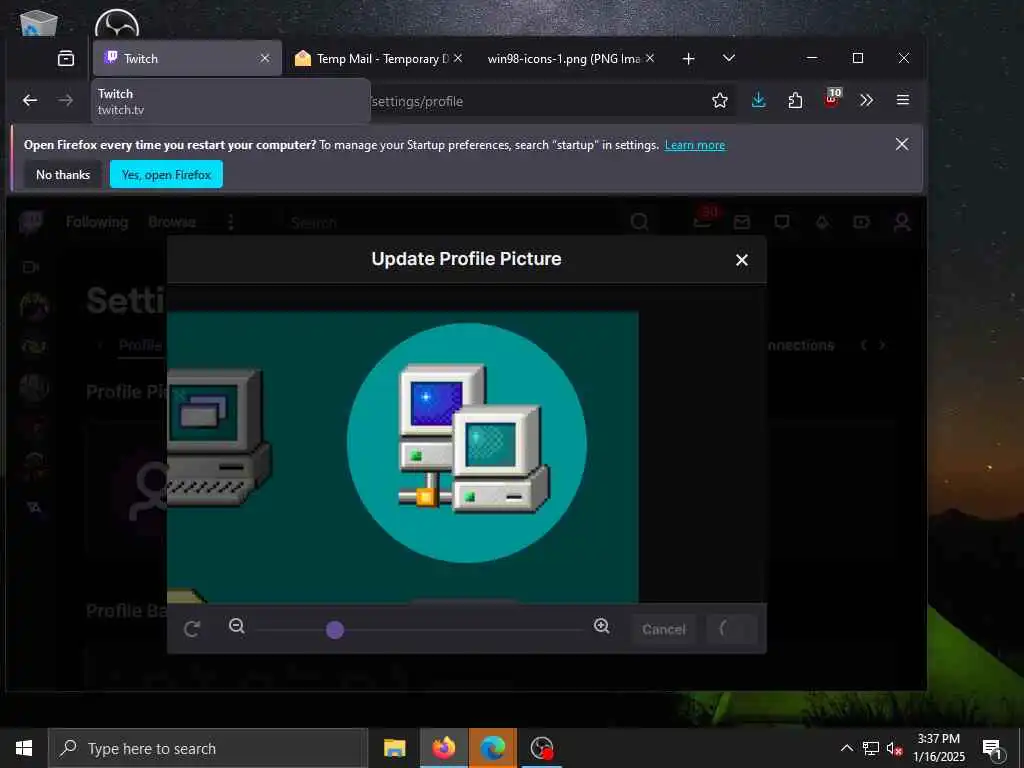Click the rotate image icon
This screenshot has height=768, width=1024.
click(x=192, y=629)
